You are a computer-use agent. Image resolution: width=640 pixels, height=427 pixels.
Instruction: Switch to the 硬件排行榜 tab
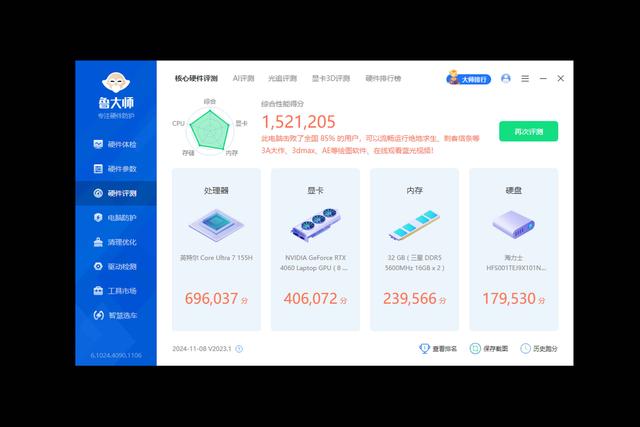click(383, 78)
